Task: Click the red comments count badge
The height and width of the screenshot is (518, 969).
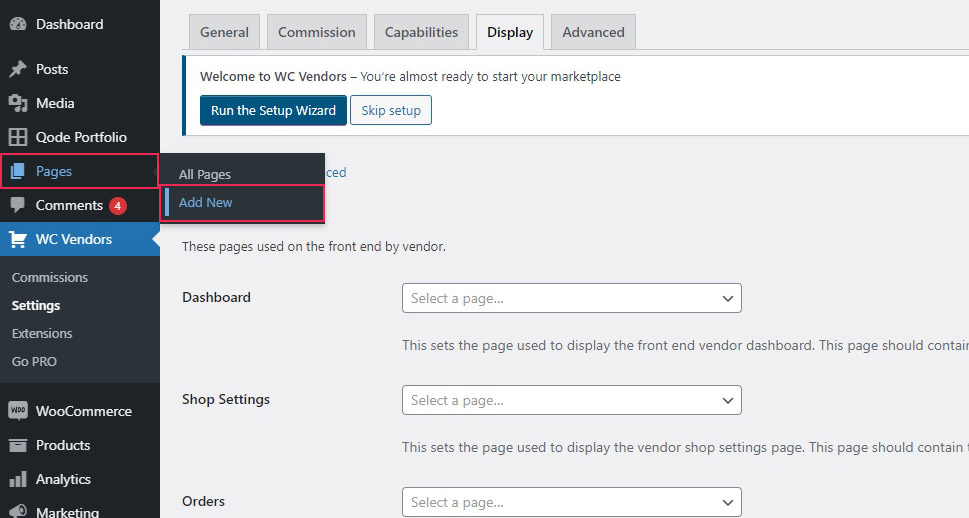Action: [118, 206]
